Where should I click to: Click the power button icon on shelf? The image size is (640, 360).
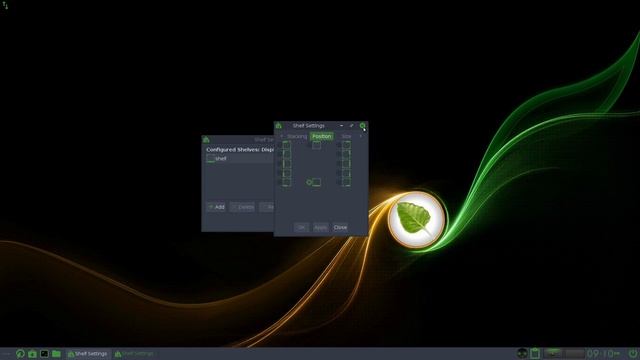click(633, 353)
